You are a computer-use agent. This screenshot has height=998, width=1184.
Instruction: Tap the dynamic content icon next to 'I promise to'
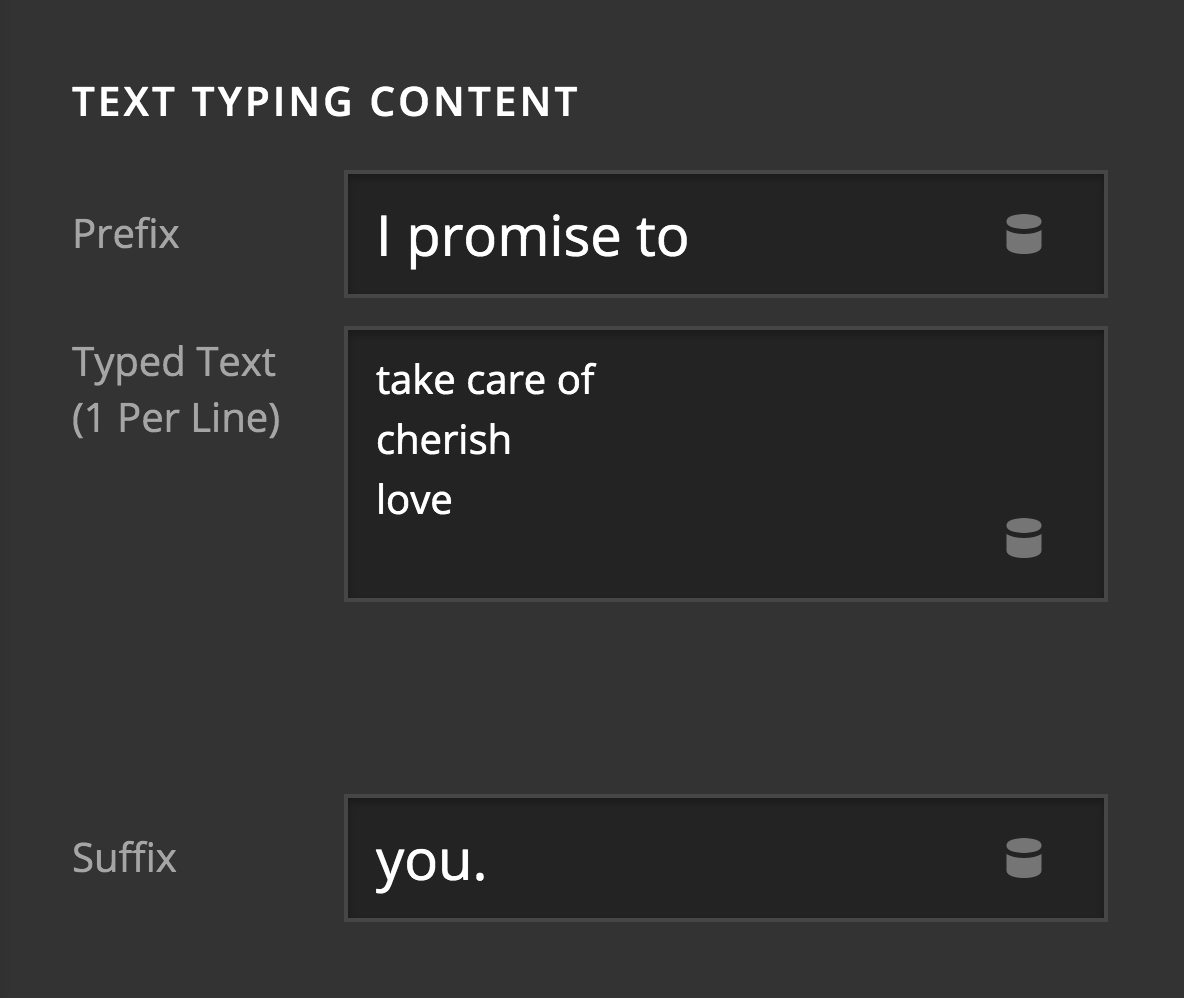[1024, 235]
